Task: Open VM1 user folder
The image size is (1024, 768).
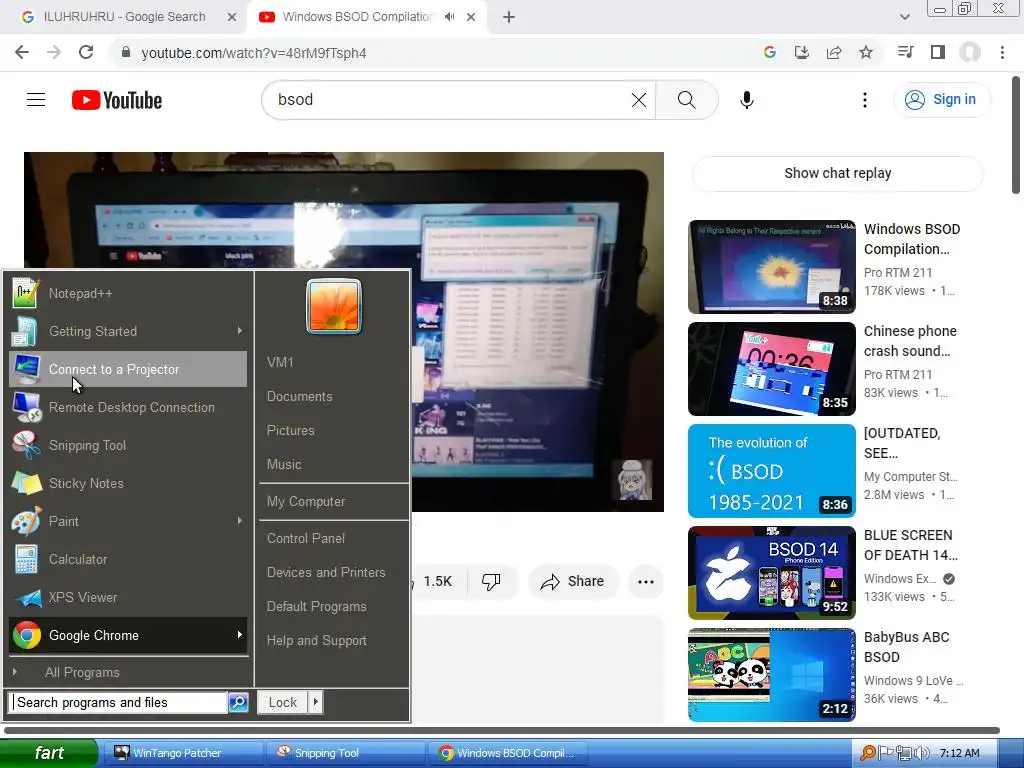Action: (x=280, y=362)
